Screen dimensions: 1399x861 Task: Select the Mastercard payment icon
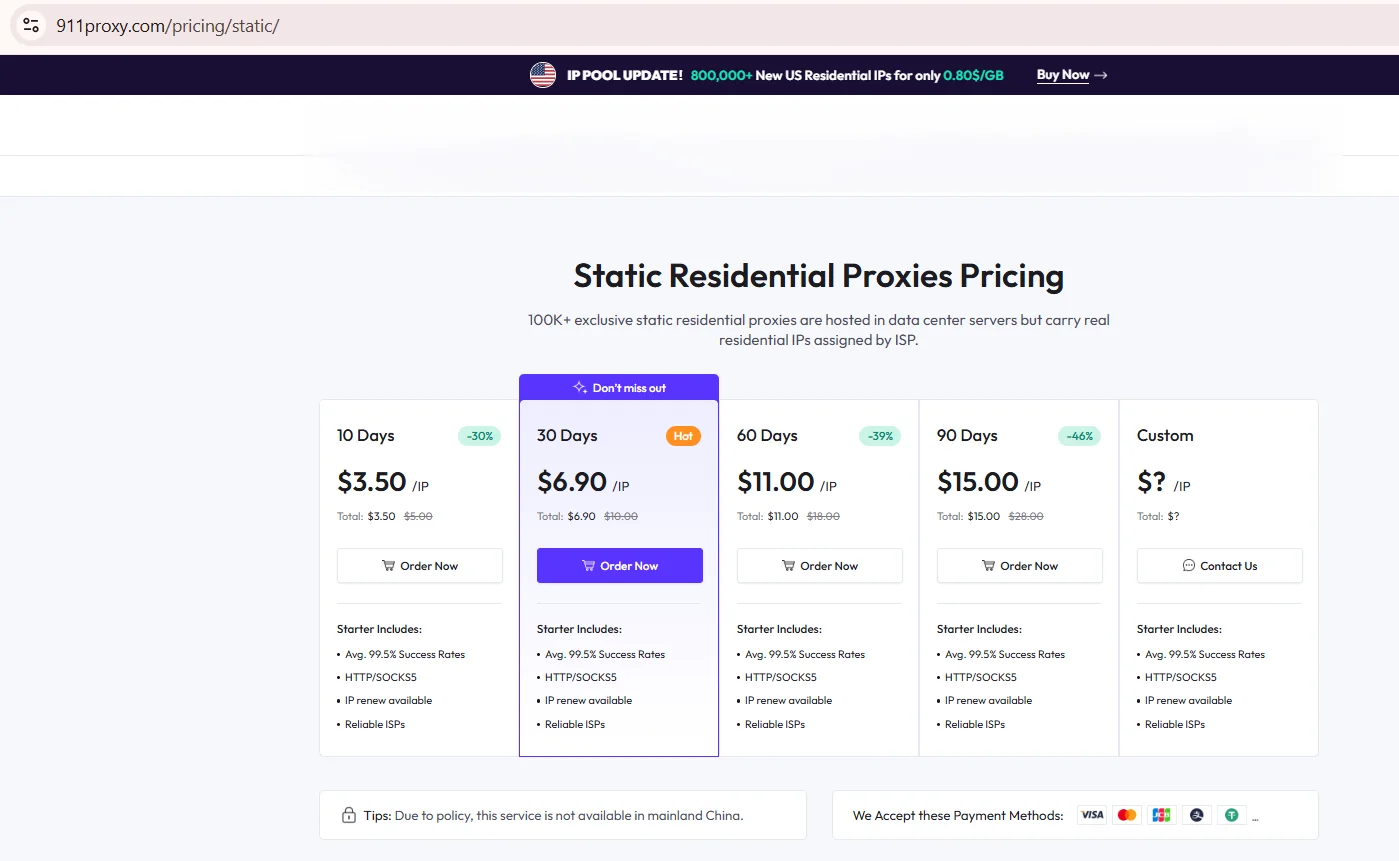coord(1127,815)
